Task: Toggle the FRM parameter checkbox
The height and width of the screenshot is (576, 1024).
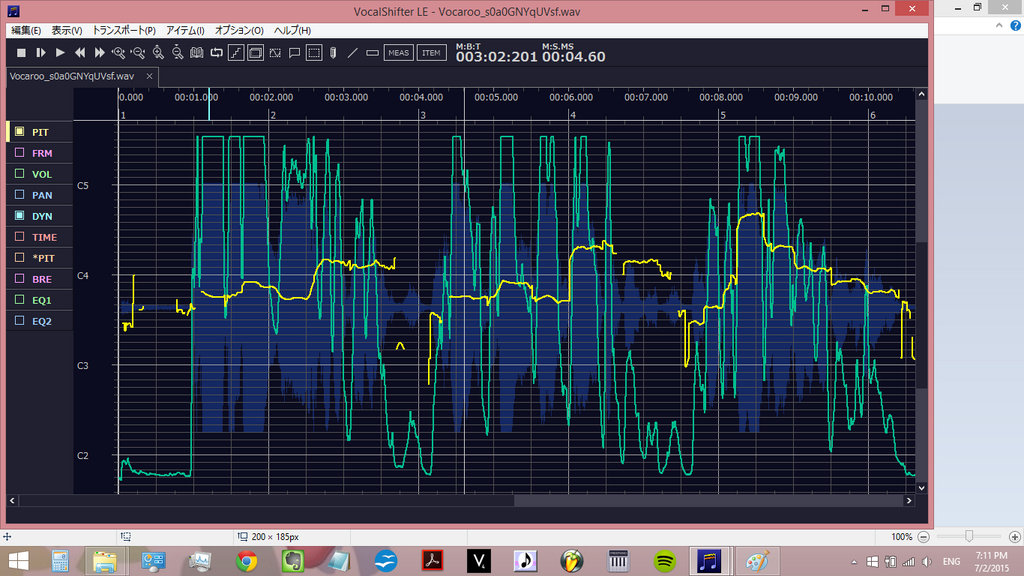Action: pyautogui.click(x=19, y=153)
